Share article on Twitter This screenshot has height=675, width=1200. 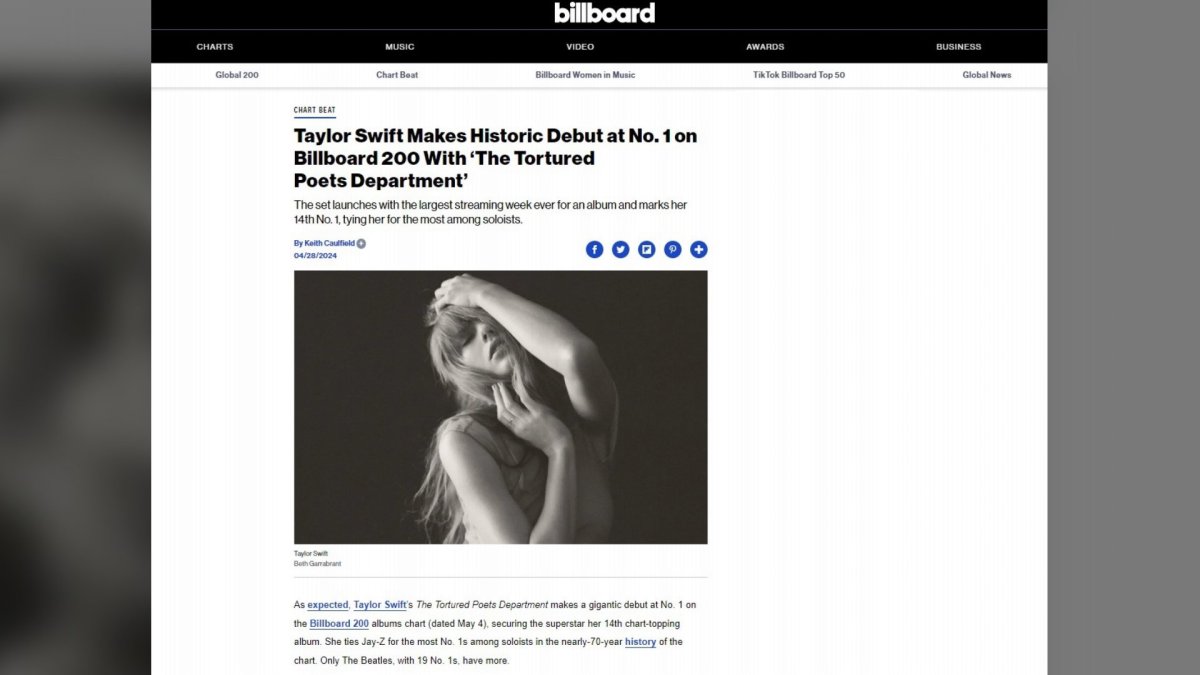[x=620, y=250]
